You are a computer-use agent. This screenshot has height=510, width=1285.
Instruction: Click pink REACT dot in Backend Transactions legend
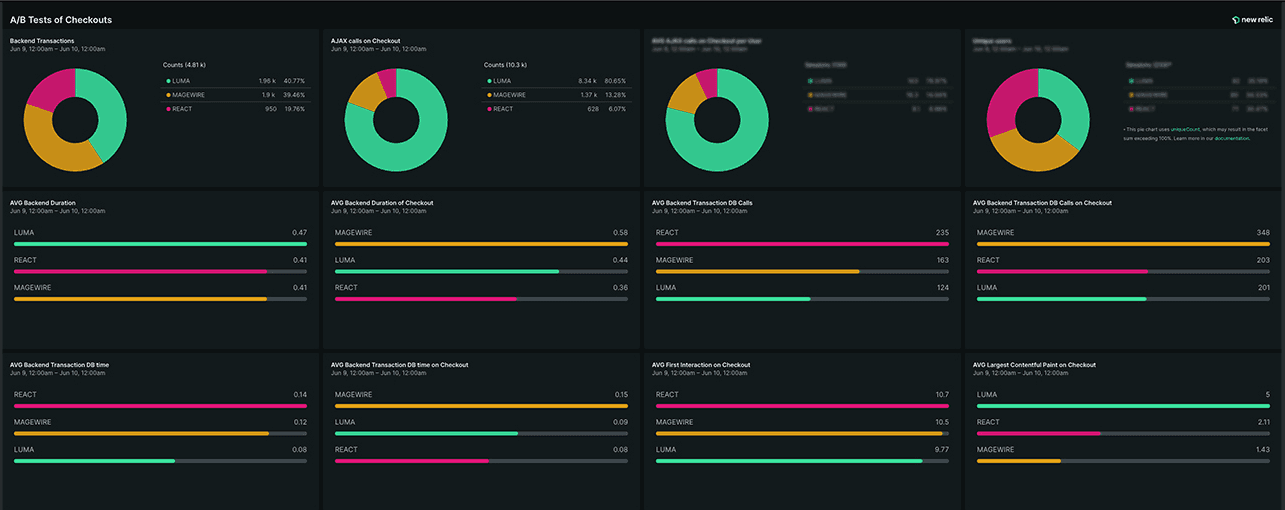tap(169, 109)
